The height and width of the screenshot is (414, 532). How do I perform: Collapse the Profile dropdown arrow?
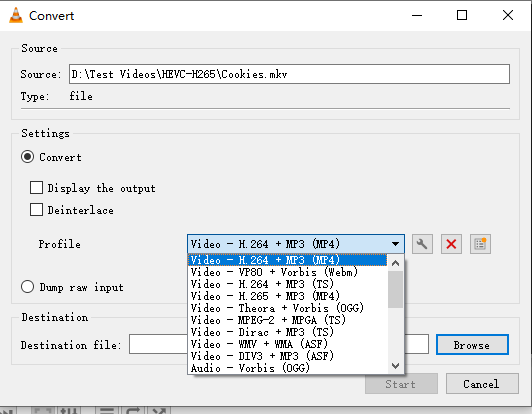[x=395, y=244]
